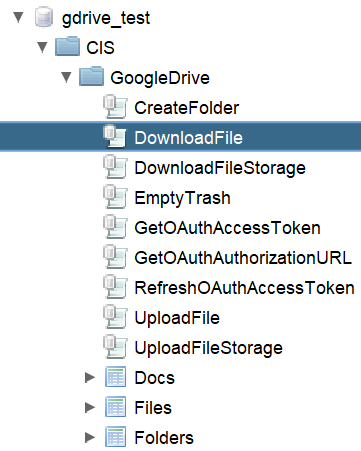Select the GetOAuthAuthorizationURL procedure name

pyautogui.click(x=243, y=258)
